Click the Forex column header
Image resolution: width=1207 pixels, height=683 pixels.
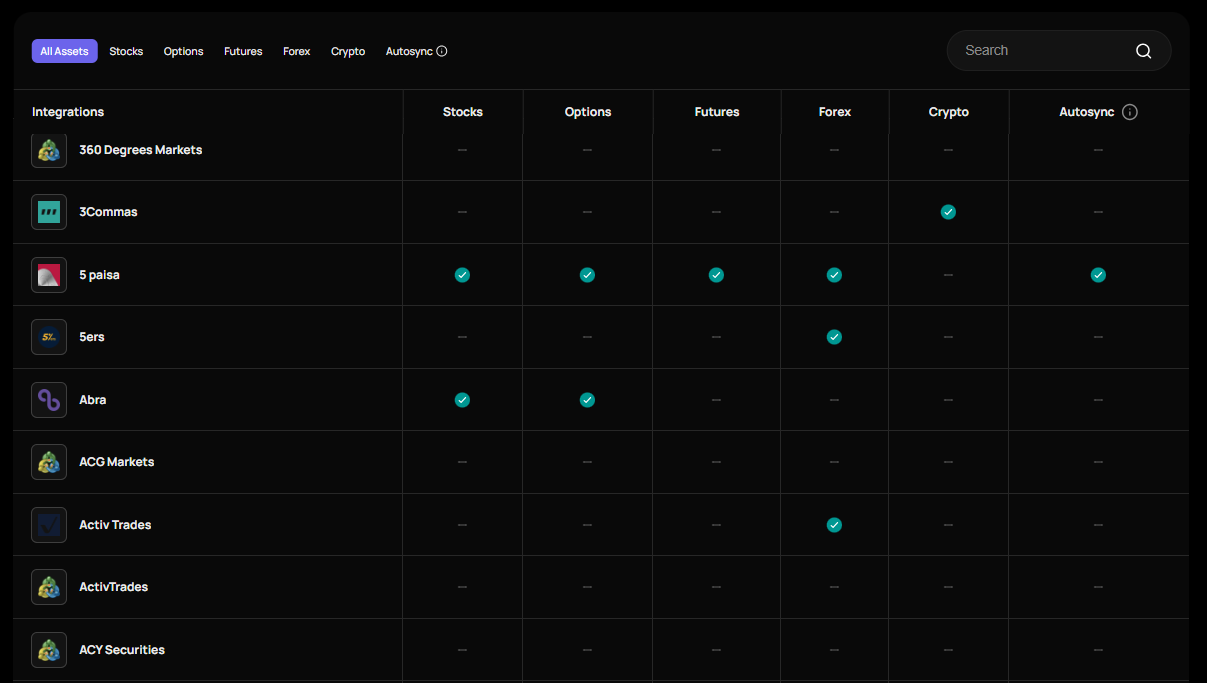click(x=835, y=112)
